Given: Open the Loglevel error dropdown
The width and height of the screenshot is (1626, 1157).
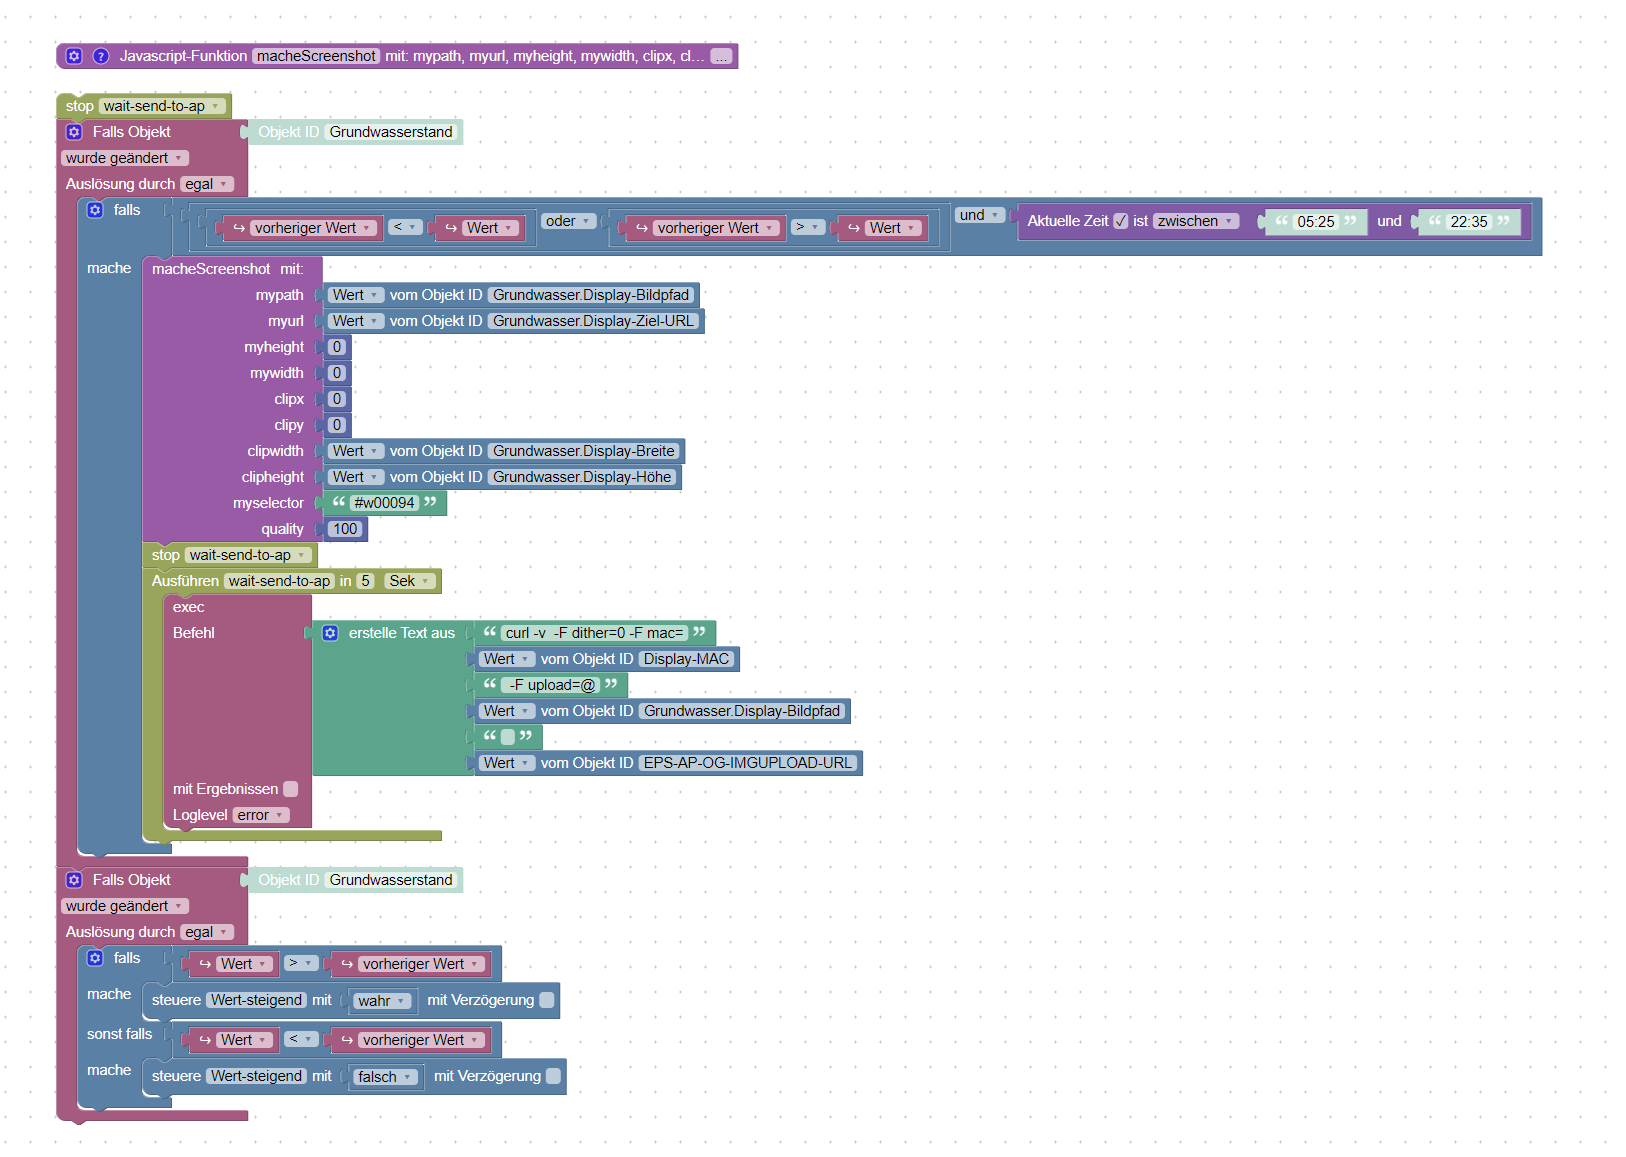Looking at the screenshot, I should [x=261, y=815].
